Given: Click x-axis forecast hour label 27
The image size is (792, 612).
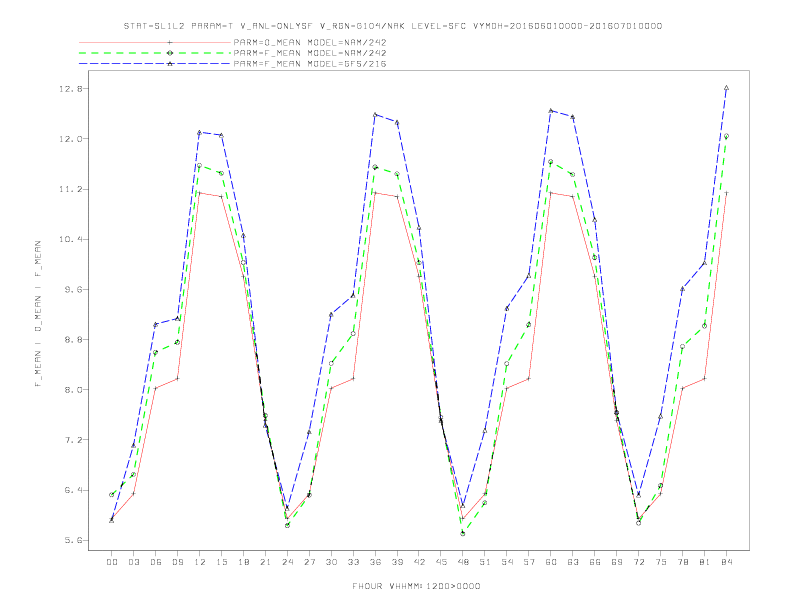Looking at the screenshot, I should pos(309,562).
